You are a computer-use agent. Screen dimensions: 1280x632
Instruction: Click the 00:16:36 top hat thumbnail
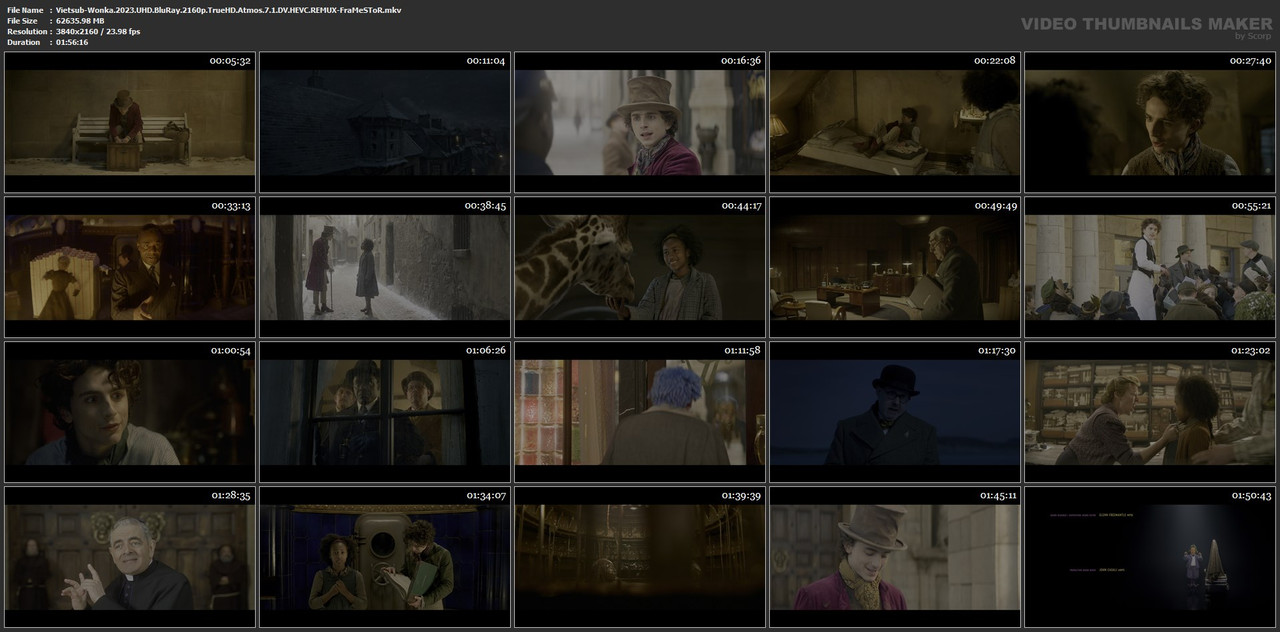pos(640,122)
